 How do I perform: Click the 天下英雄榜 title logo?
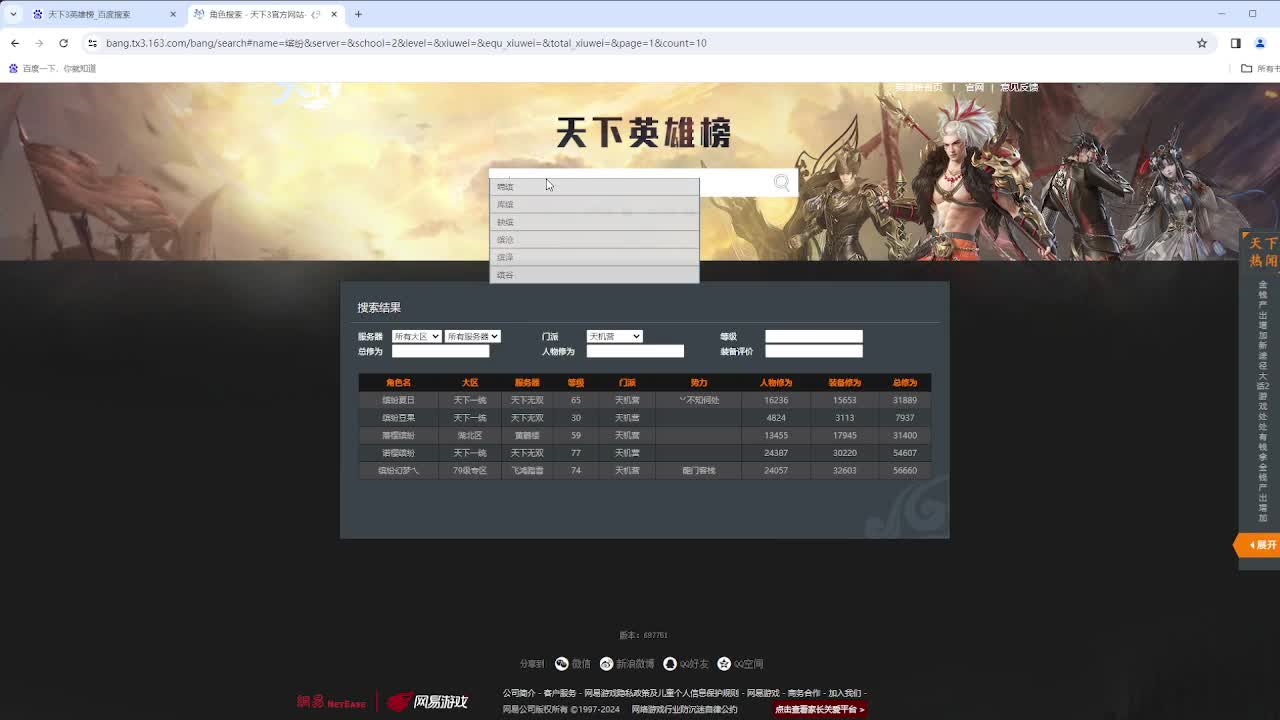click(643, 132)
